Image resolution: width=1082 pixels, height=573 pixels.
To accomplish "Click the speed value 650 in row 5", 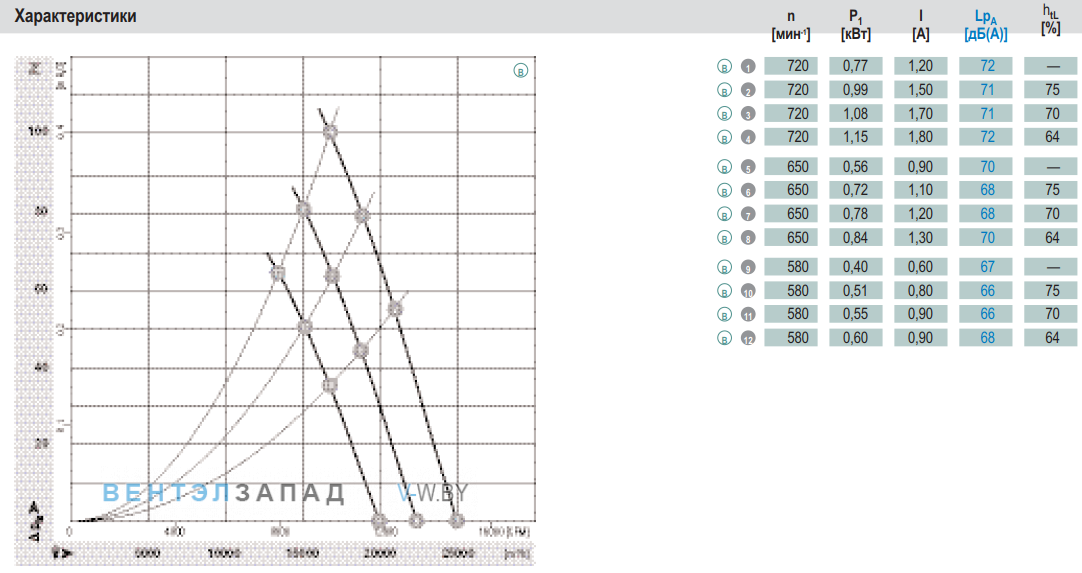I will (791, 166).
